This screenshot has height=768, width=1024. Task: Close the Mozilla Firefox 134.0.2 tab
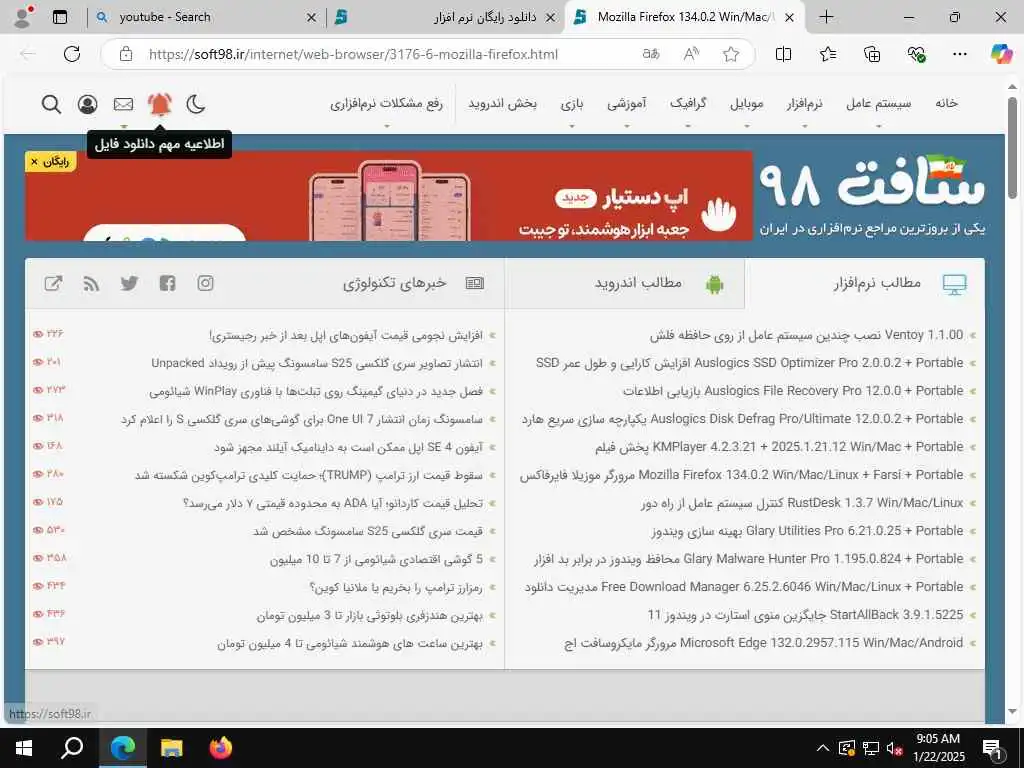coord(790,18)
